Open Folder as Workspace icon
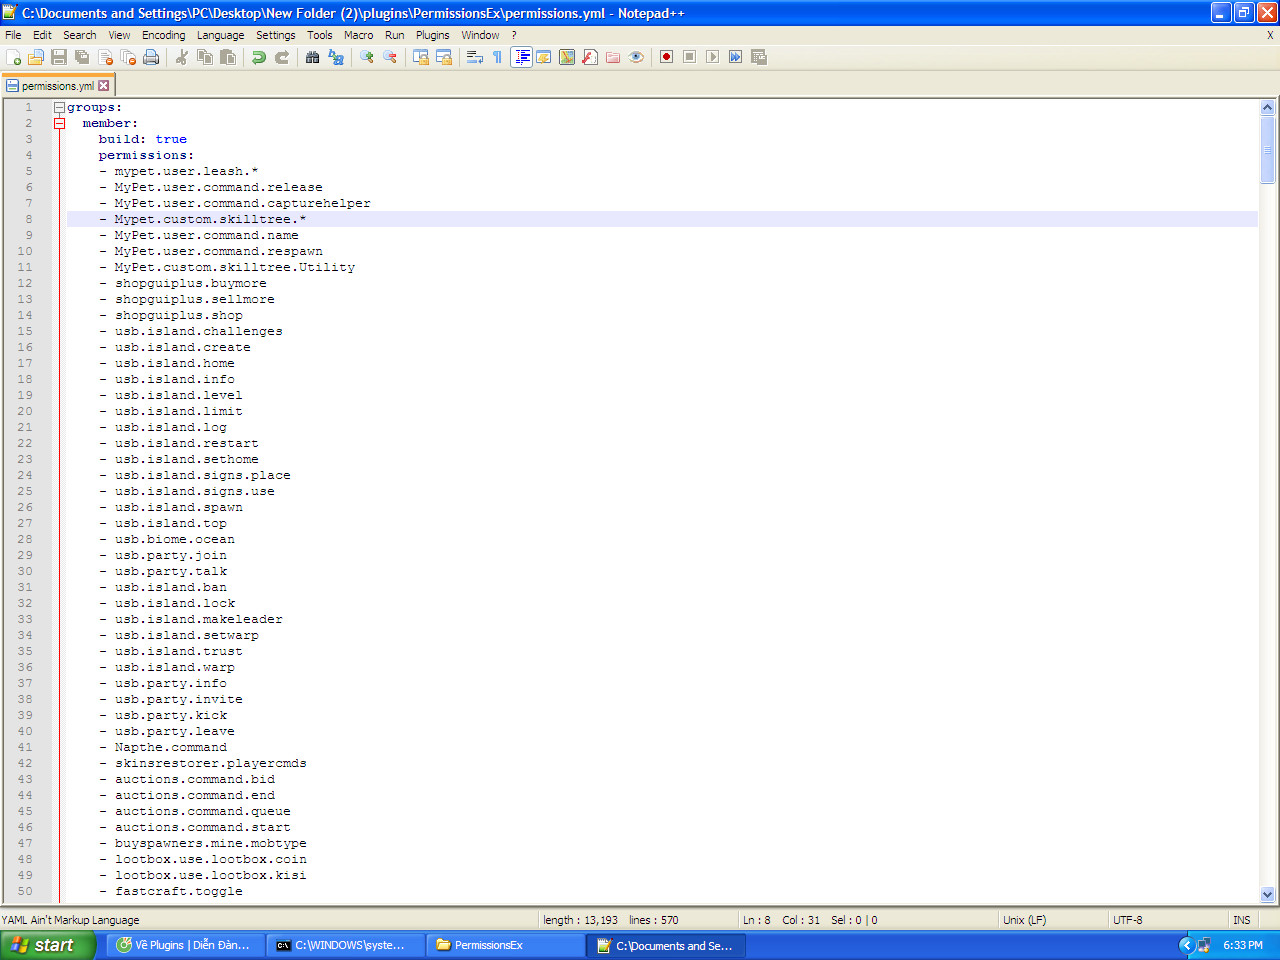Screen dimensions: 1280x960 (x=613, y=57)
